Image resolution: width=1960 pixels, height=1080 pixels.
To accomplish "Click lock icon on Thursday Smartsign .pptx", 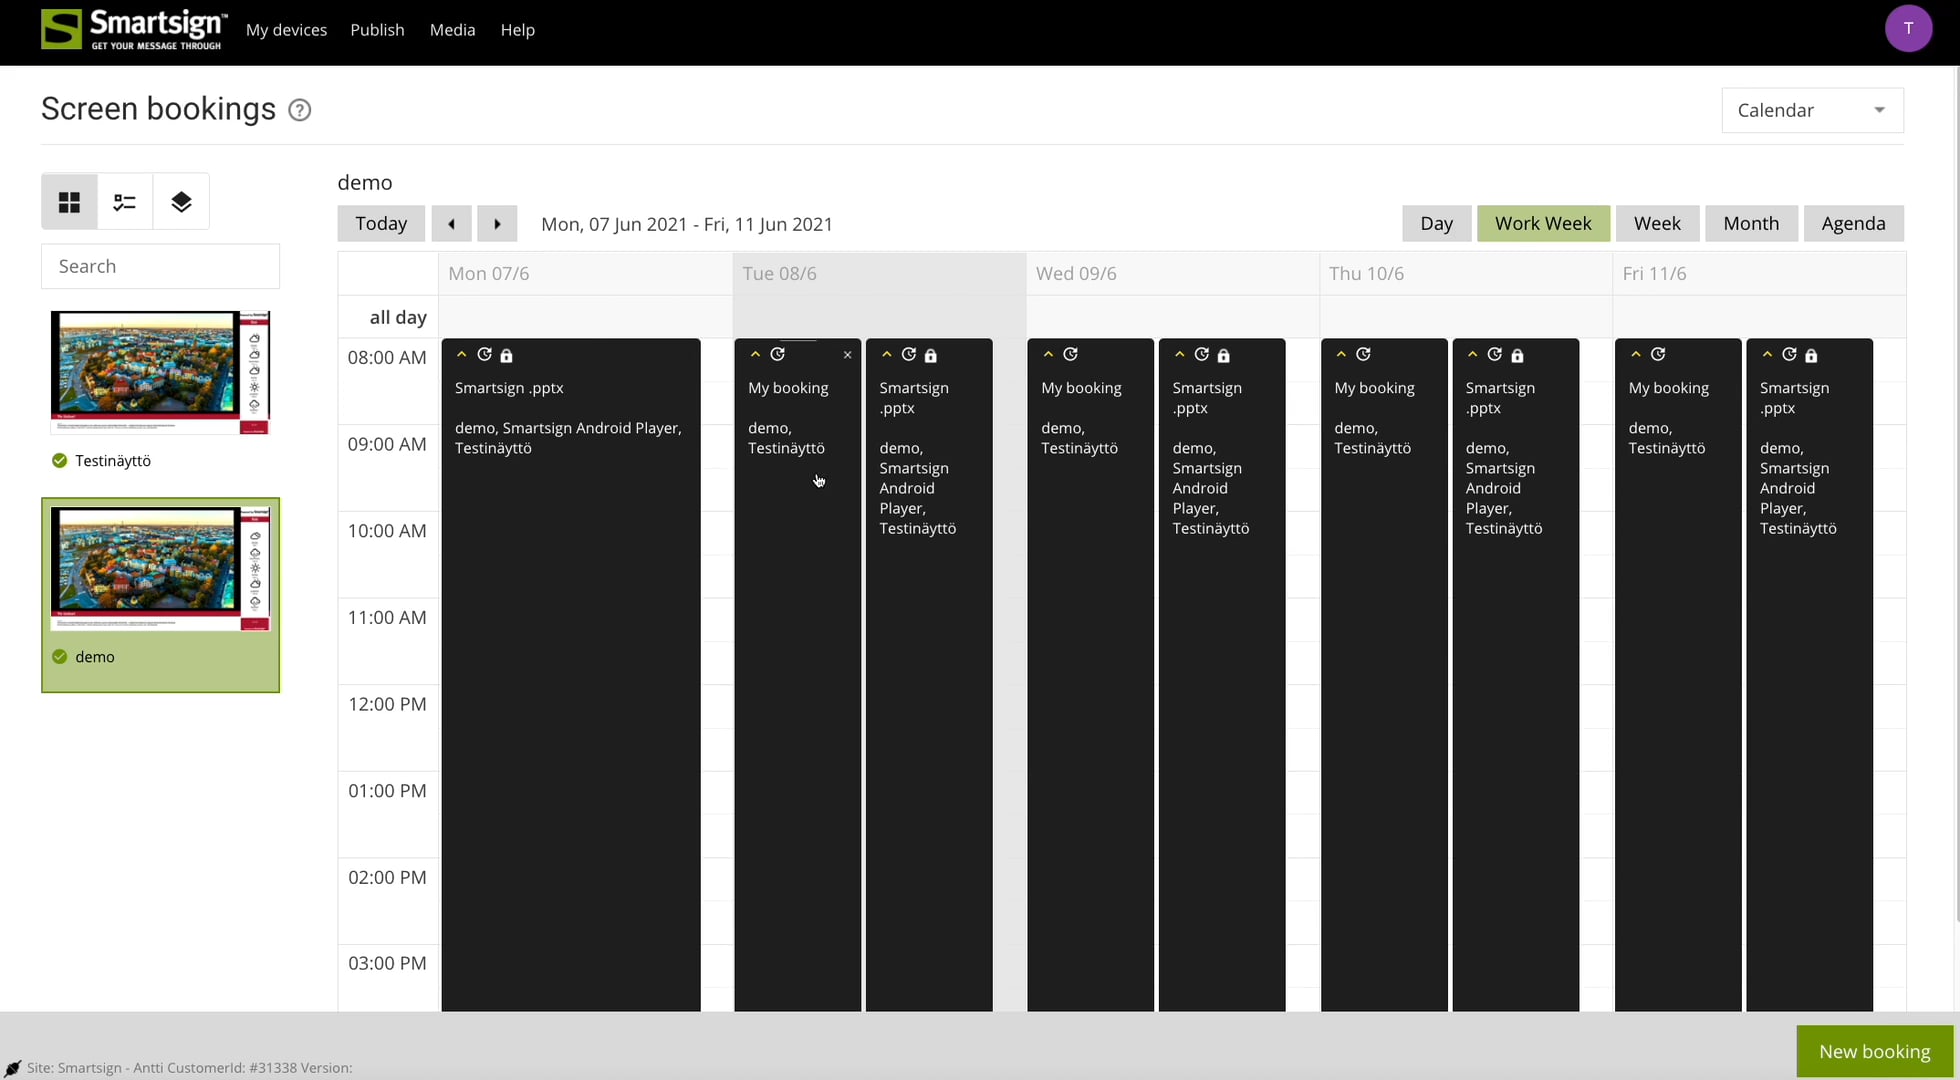I will [x=1517, y=355].
